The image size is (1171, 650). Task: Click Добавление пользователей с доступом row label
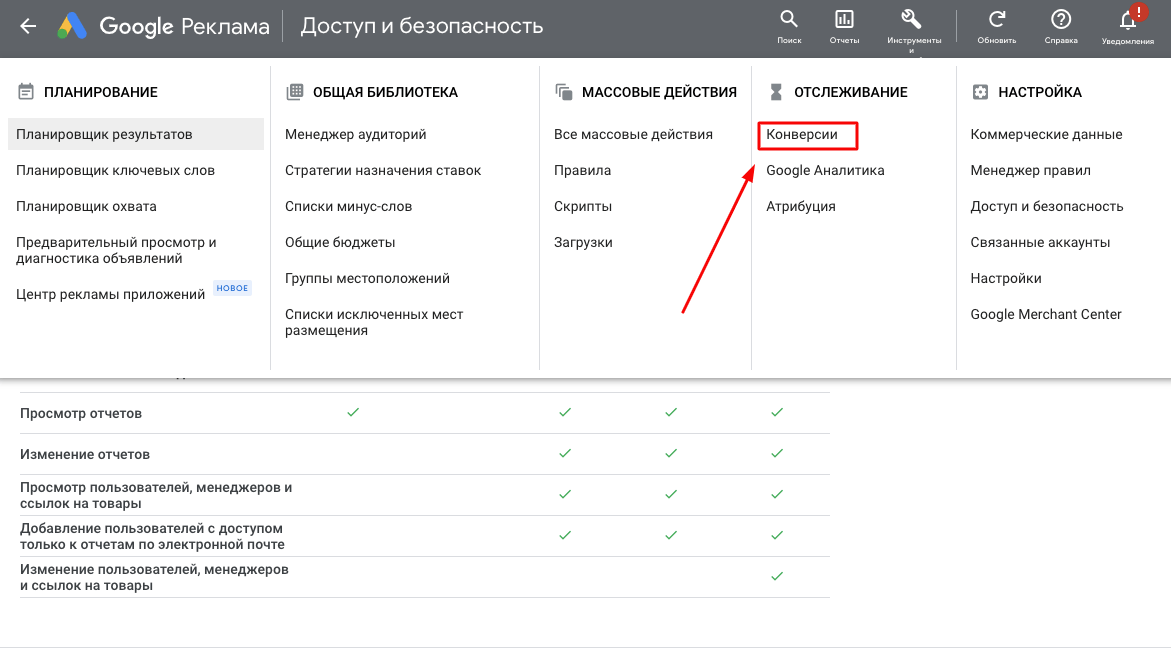click(x=152, y=536)
